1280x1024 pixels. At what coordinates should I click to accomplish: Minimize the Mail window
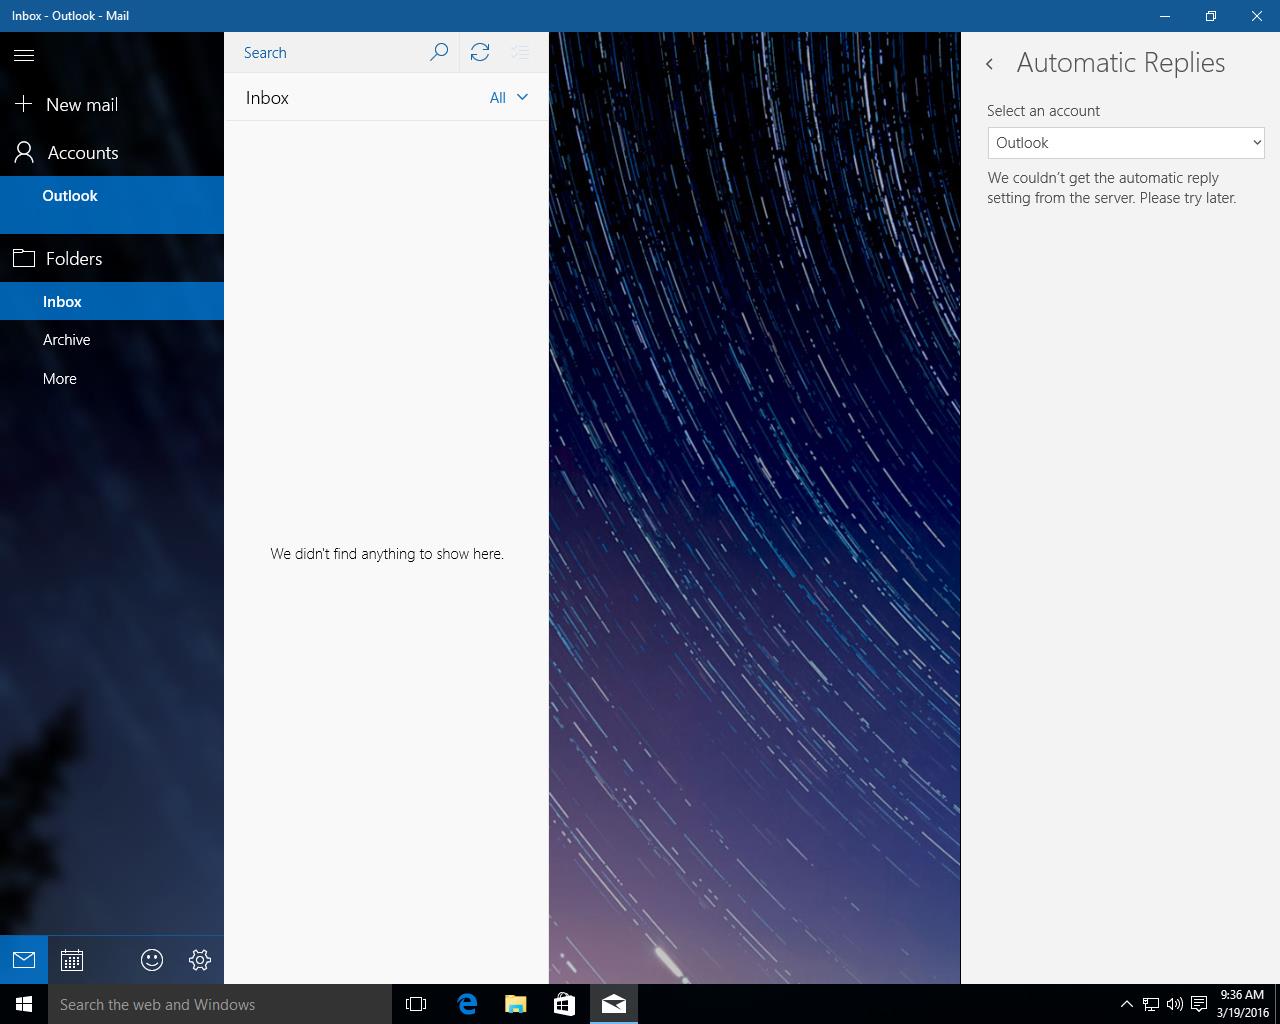point(1165,16)
